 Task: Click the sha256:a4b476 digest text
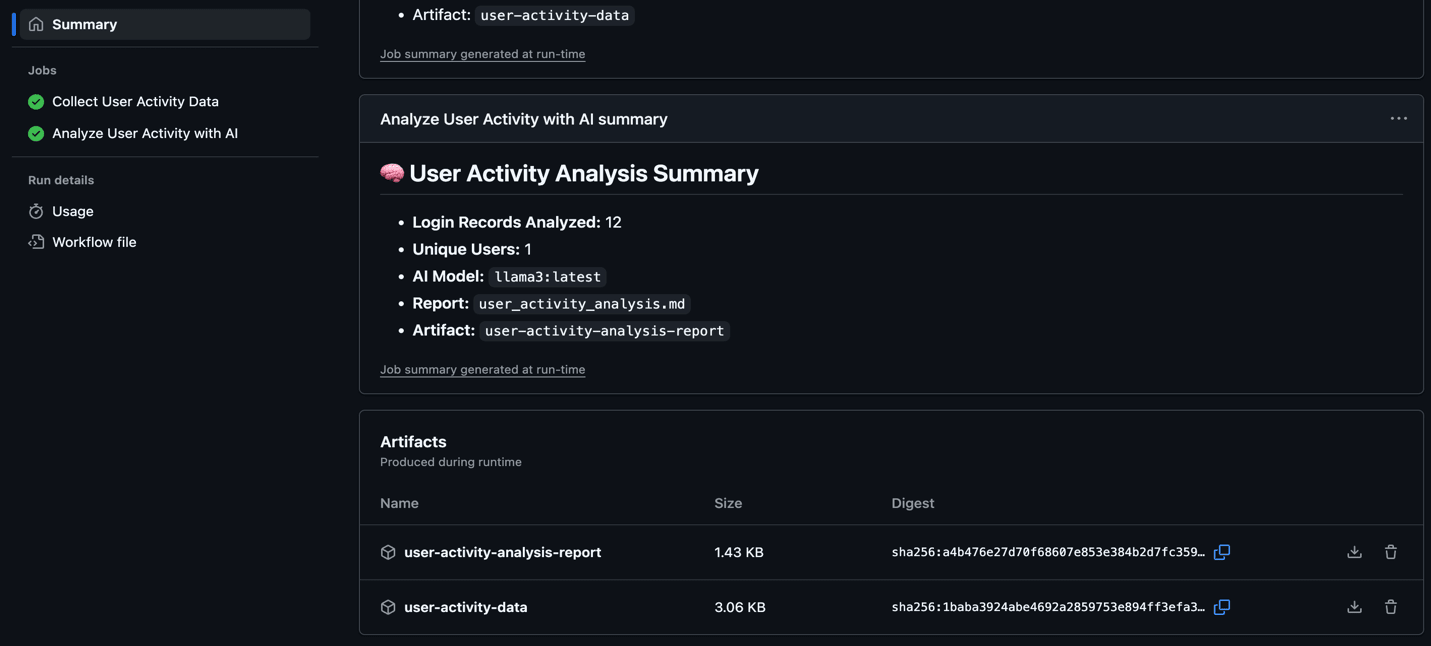tap(1047, 552)
